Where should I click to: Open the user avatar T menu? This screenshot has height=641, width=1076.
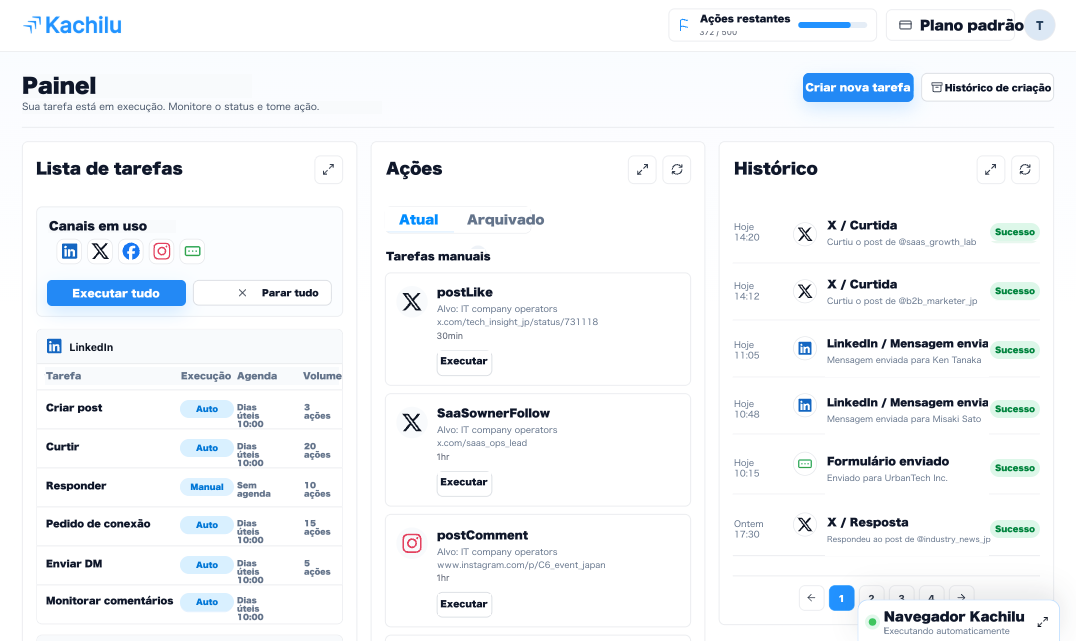(x=1040, y=25)
